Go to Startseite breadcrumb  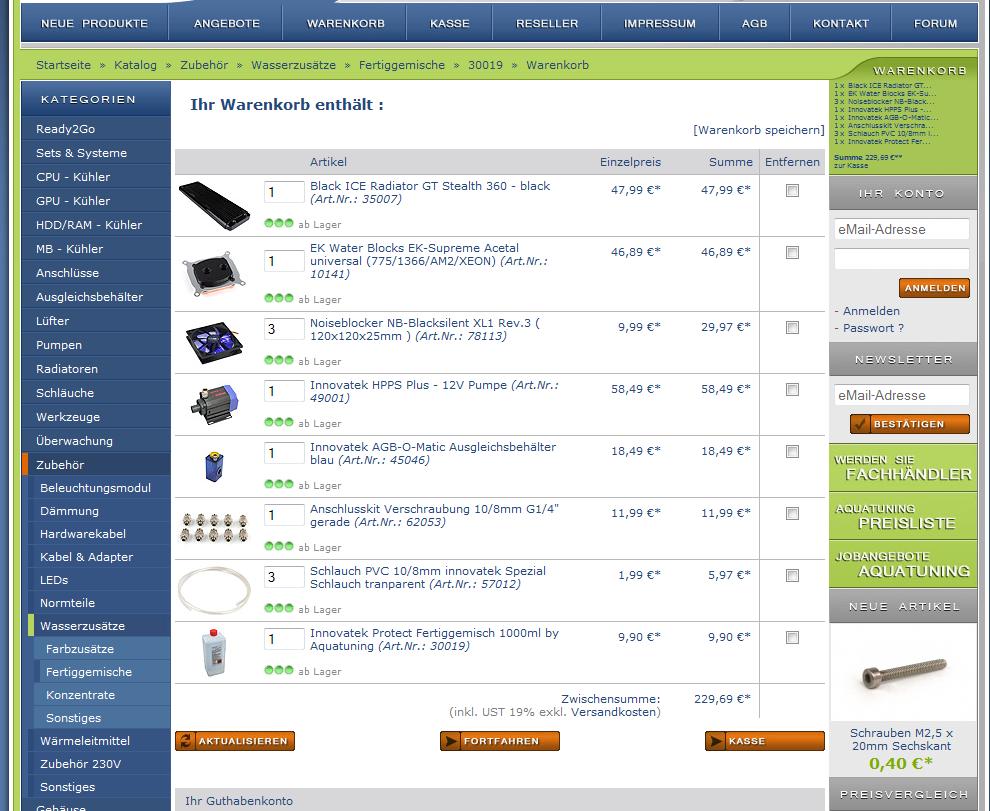(x=63, y=65)
